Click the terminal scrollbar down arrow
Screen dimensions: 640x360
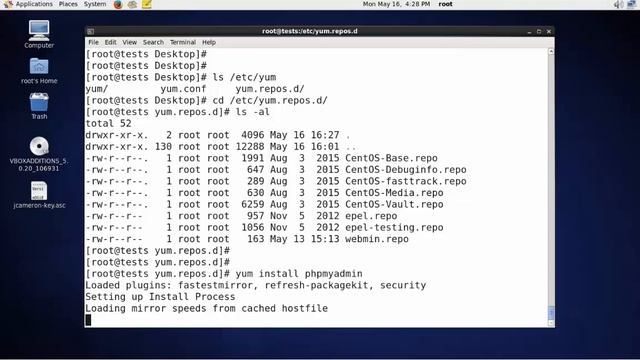tap(551, 323)
